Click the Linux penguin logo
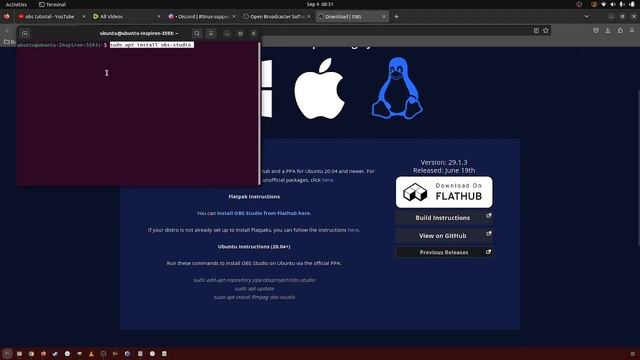This screenshot has height=360, width=640. (x=397, y=88)
